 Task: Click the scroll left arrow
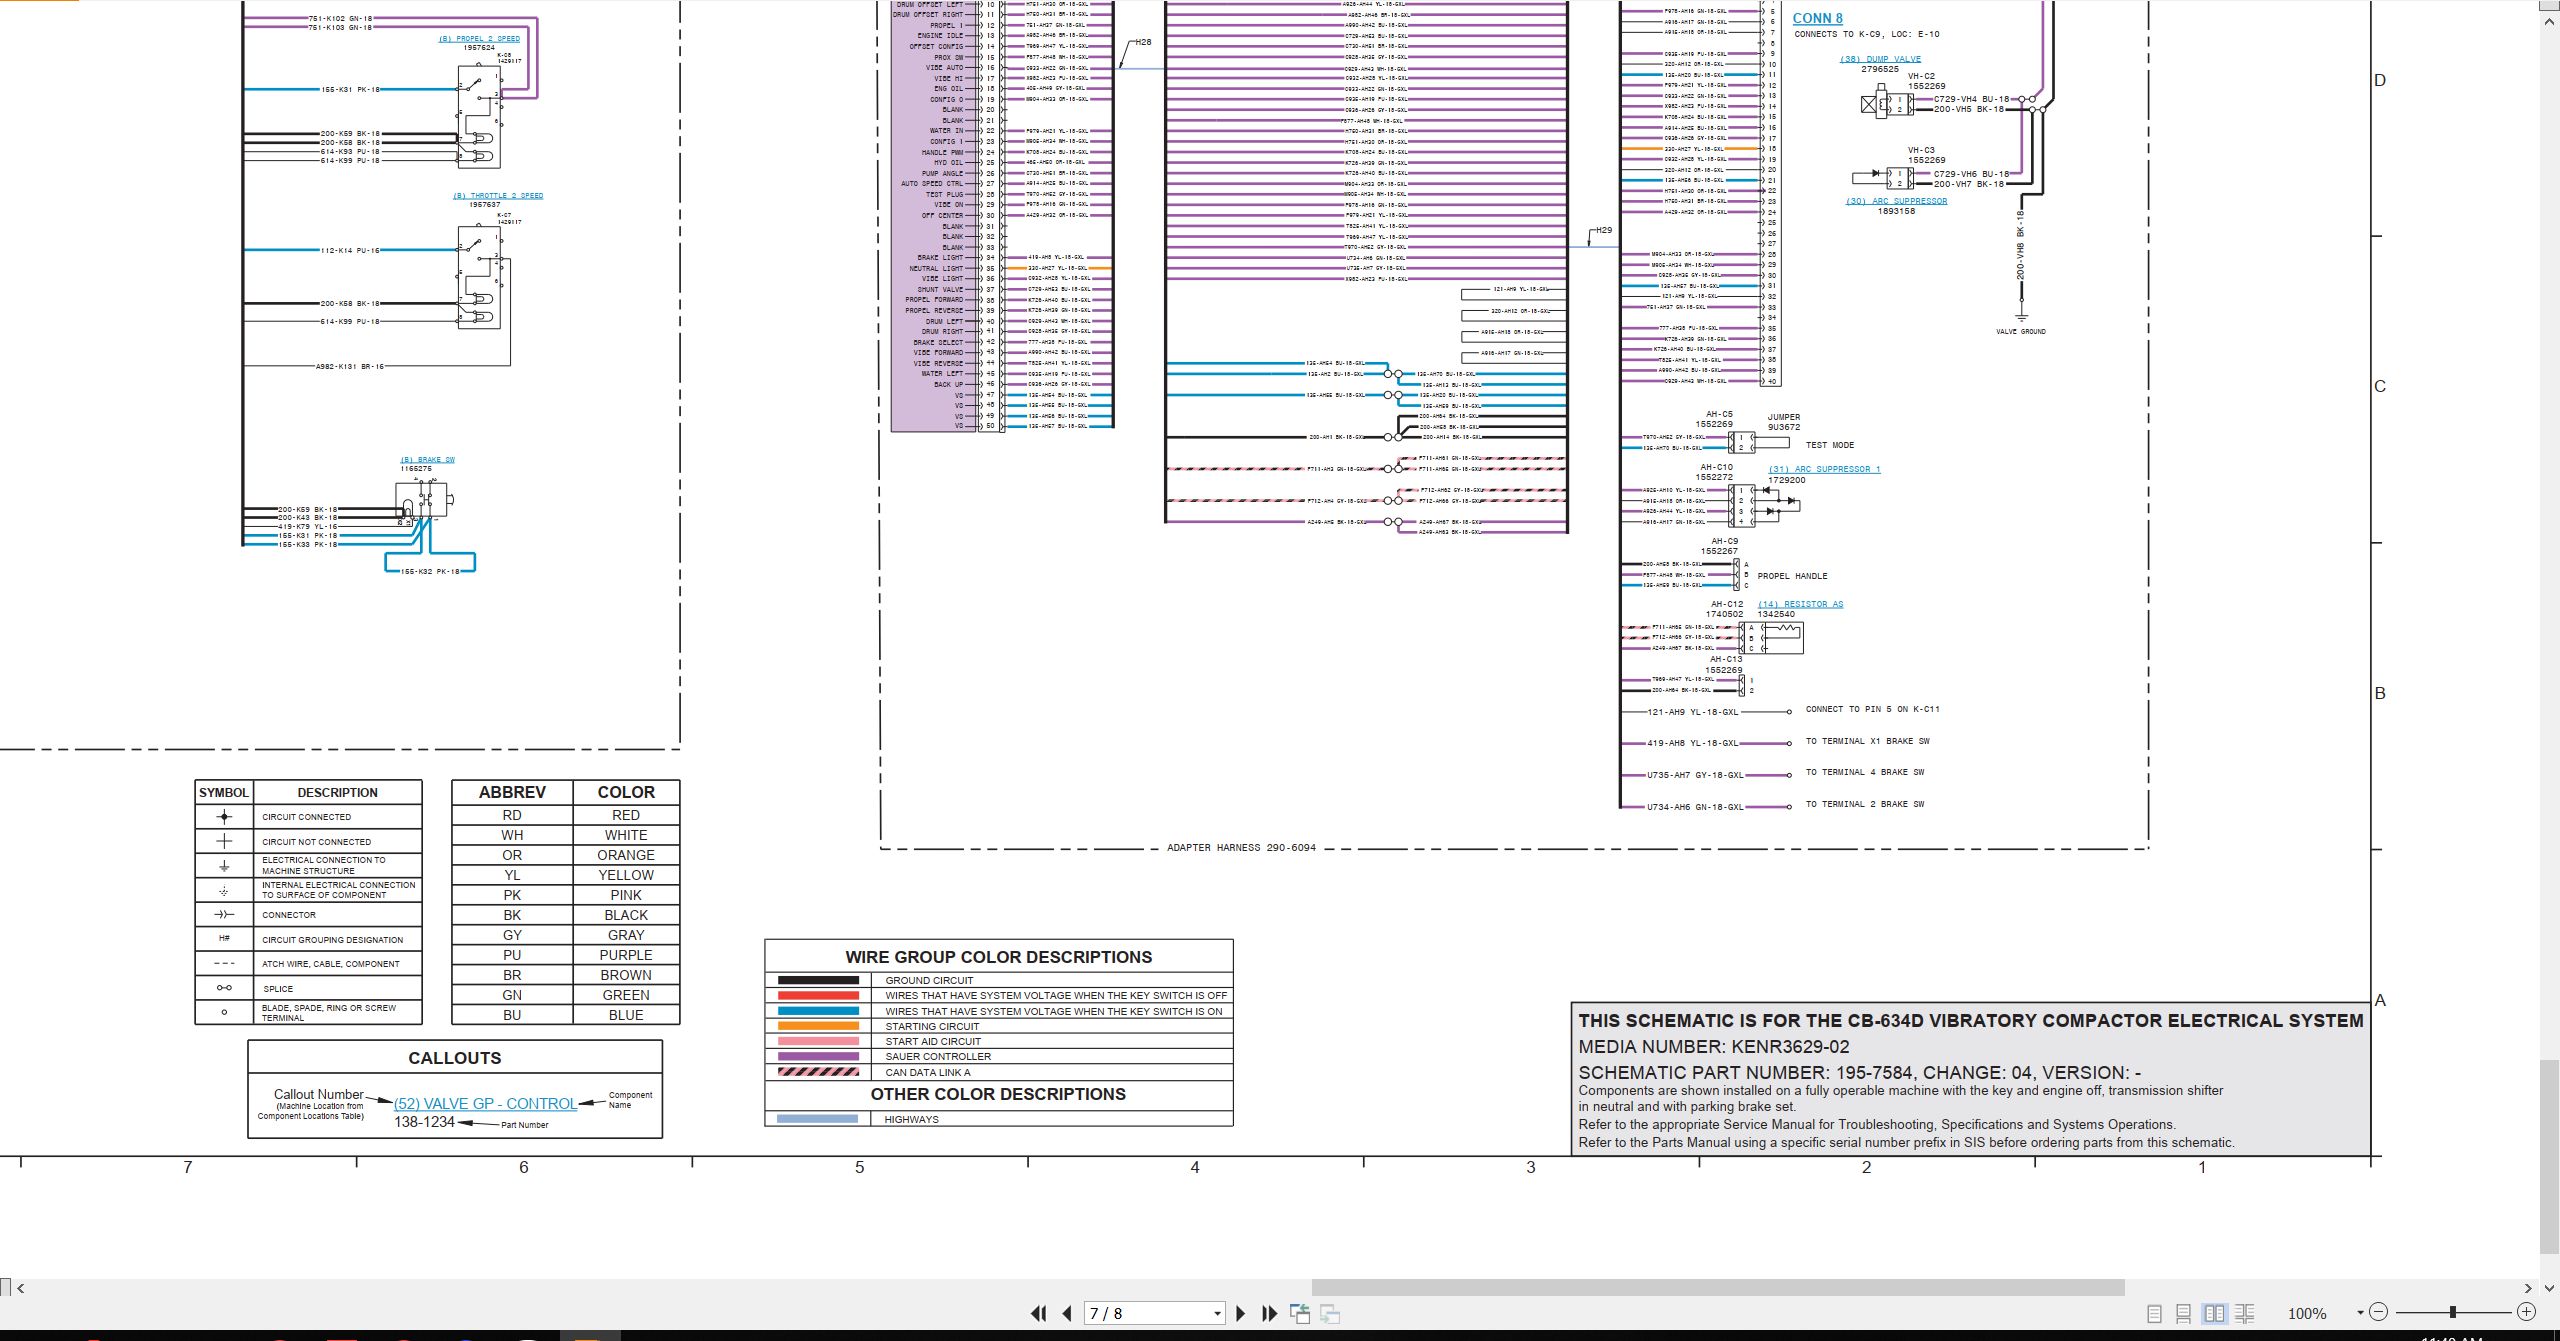[21, 1288]
